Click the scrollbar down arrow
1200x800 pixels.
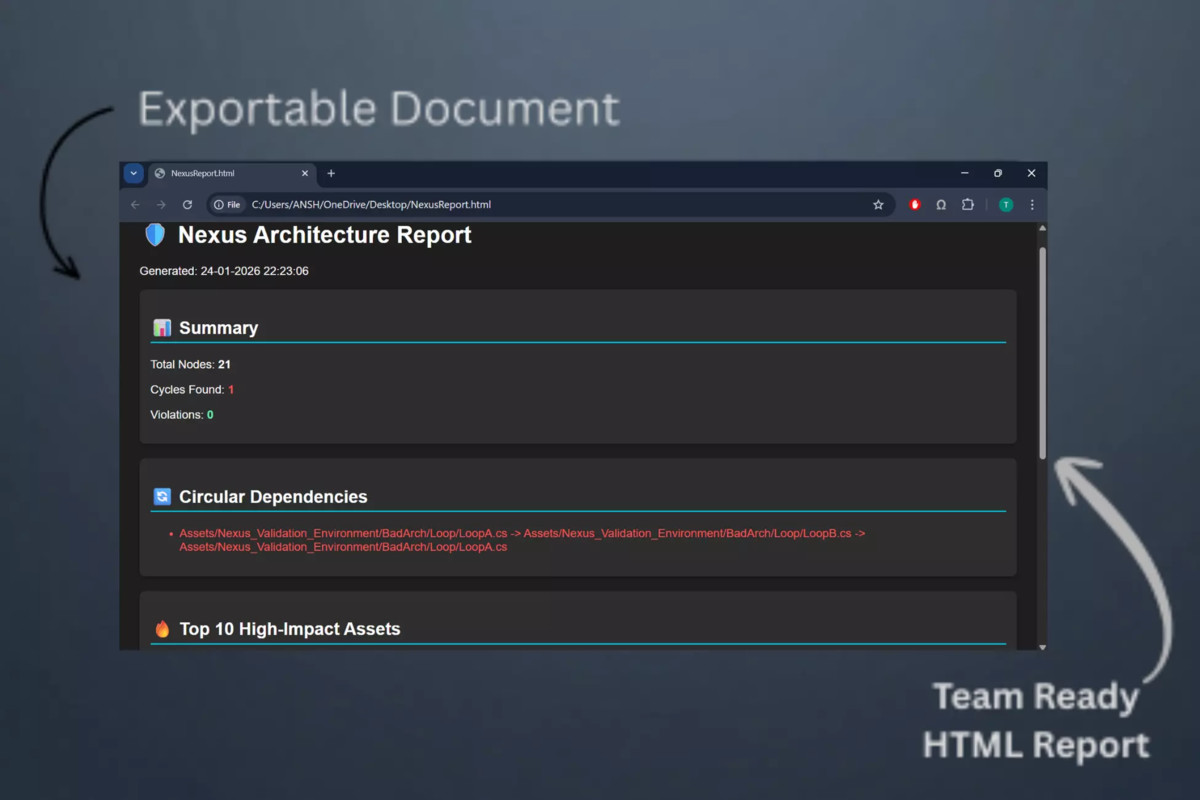click(1043, 646)
